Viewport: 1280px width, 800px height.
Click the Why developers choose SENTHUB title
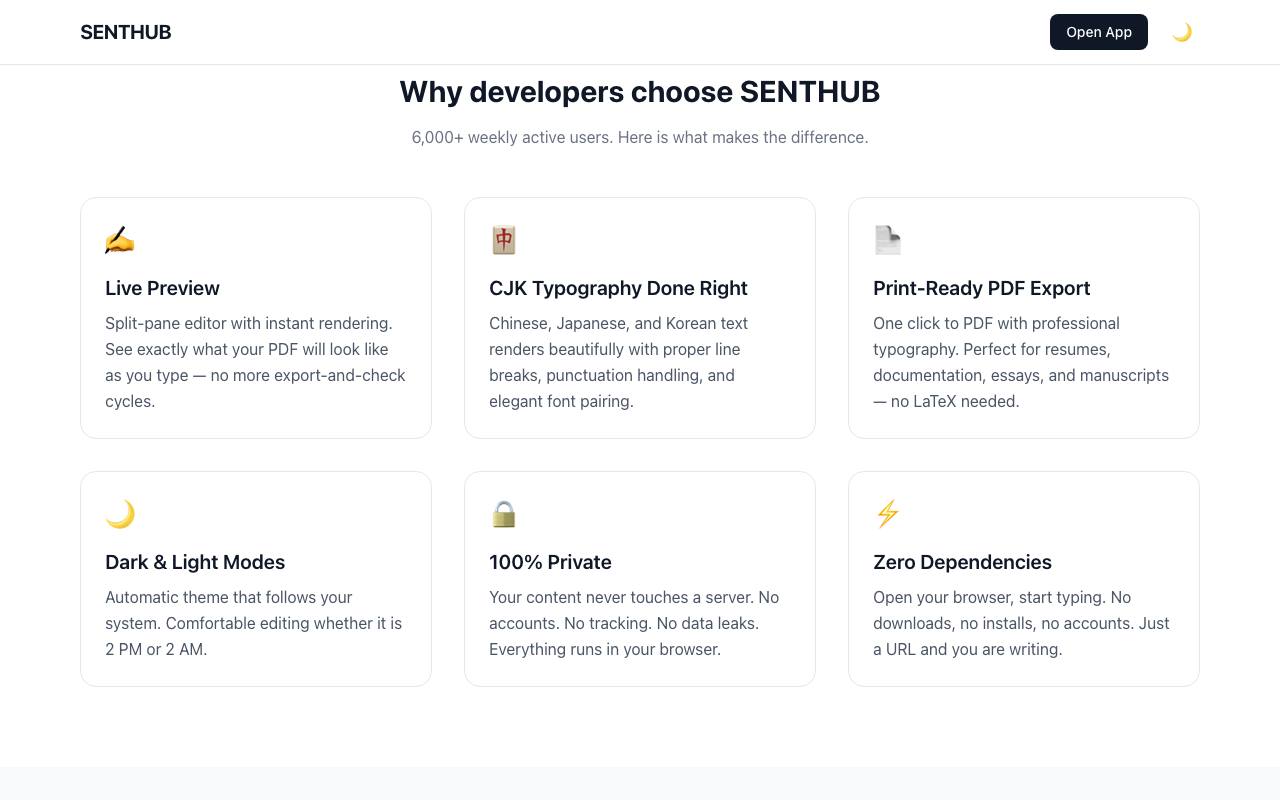[x=640, y=92]
